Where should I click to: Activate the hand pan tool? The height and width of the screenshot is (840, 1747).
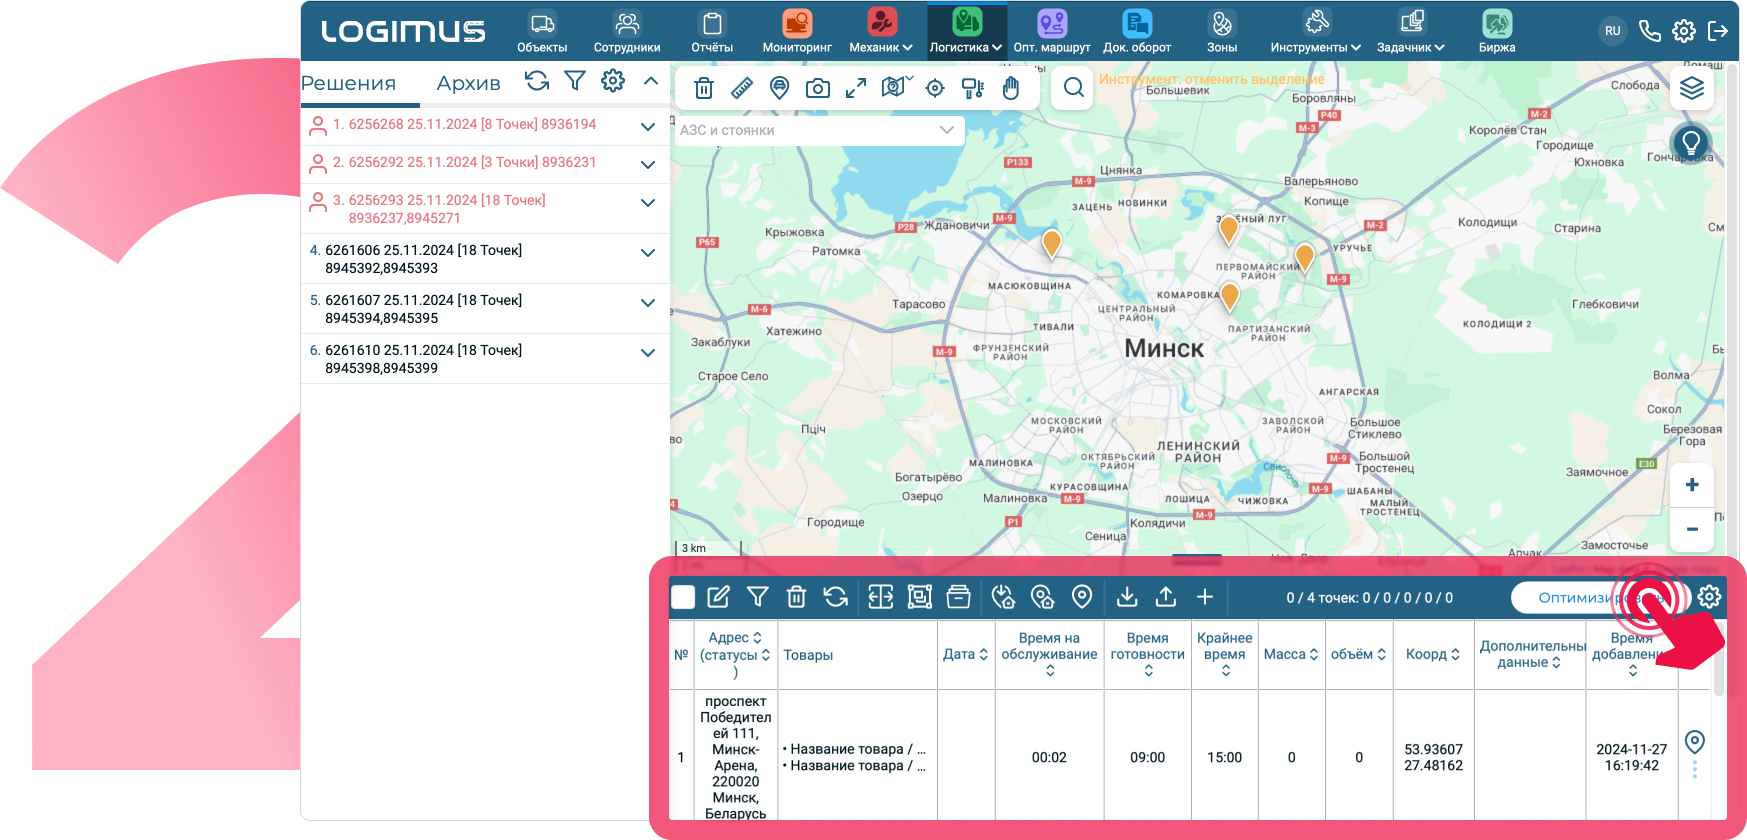pyautogui.click(x=1011, y=88)
